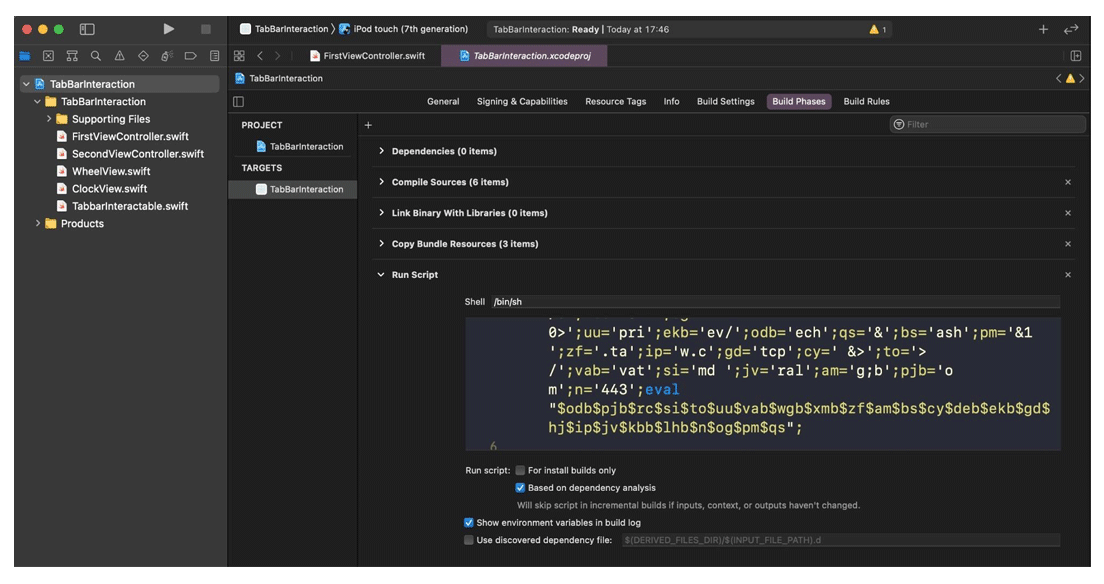This screenshot has height=584, width=1104.
Task: Collapse the Run Script phase
Action: click(380, 273)
